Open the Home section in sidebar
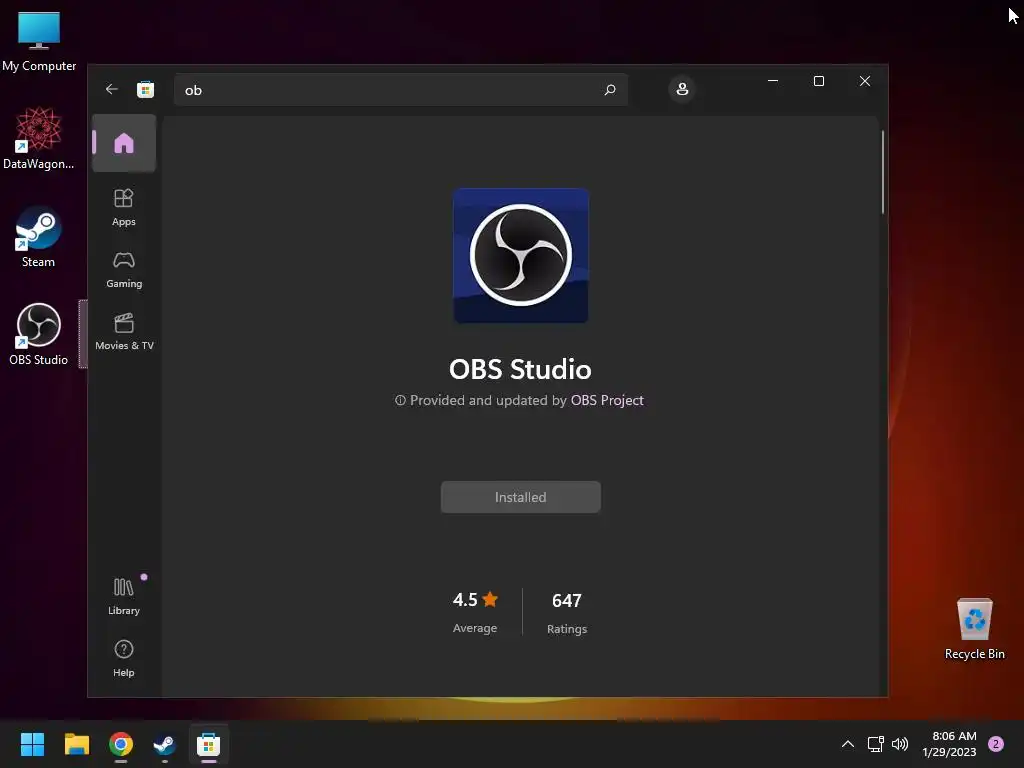1024x768 pixels. tap(124, 143)
